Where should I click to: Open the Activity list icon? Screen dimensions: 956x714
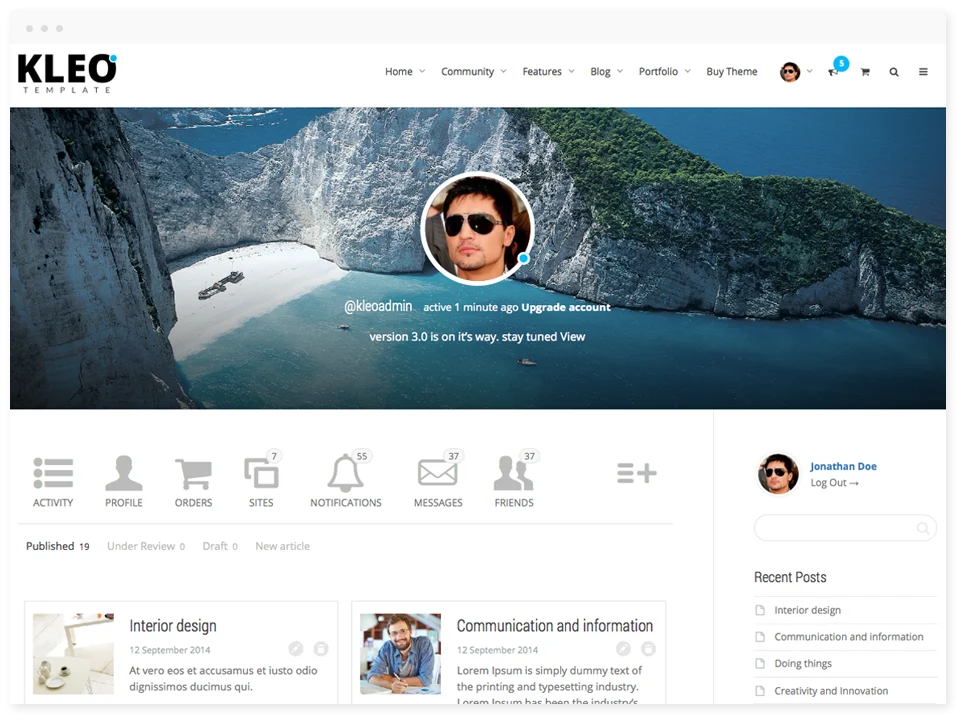coord(53,473)
